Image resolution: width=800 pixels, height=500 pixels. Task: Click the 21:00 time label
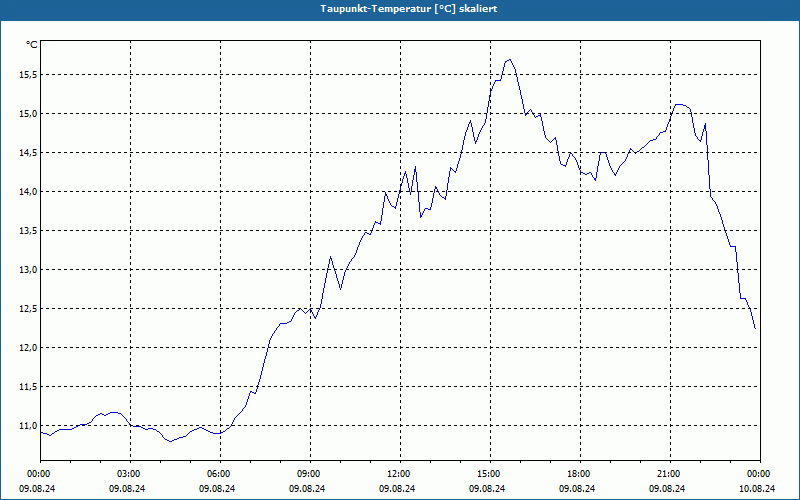pos(670,474)
